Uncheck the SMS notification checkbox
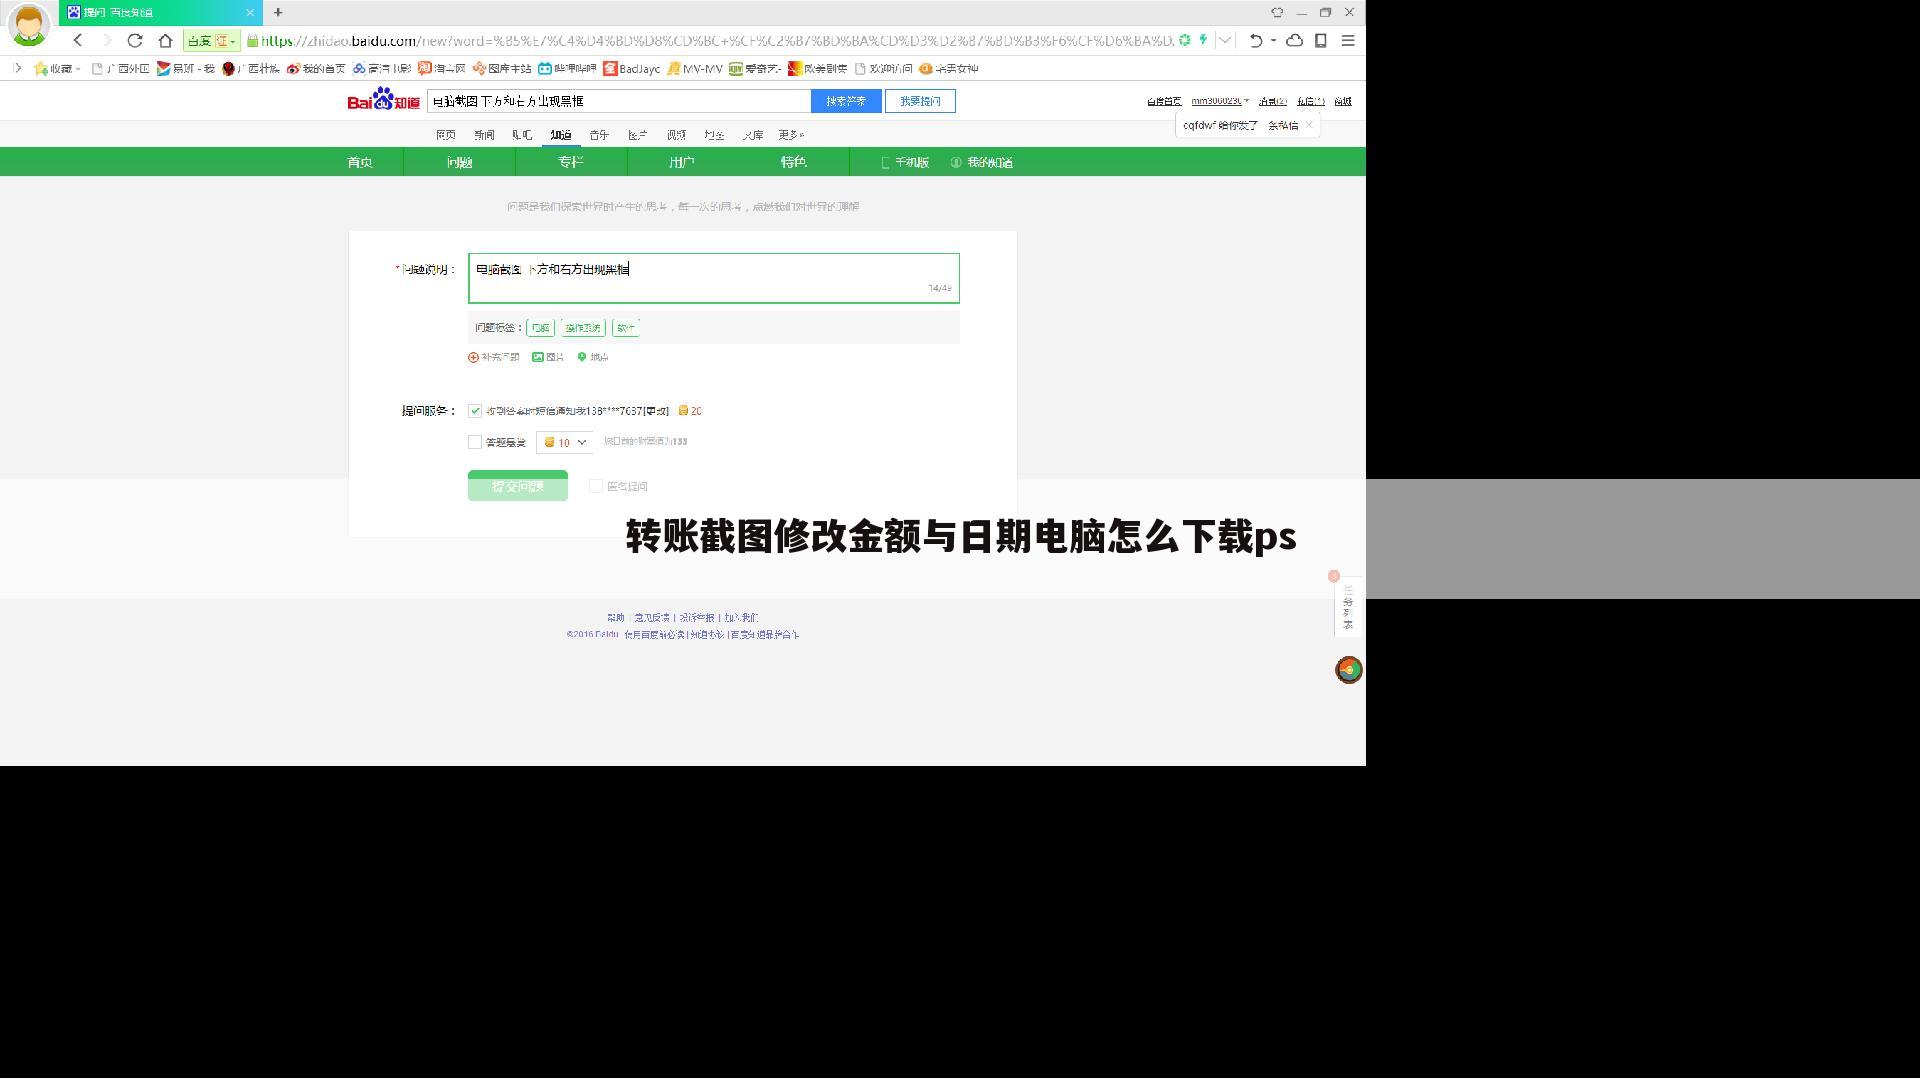Screen dimensions: 1920x1078 (x=475, y=411)
